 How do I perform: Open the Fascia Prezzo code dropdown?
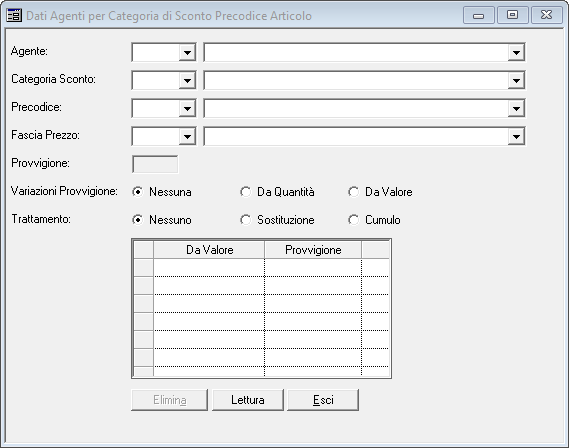(187, 136)
